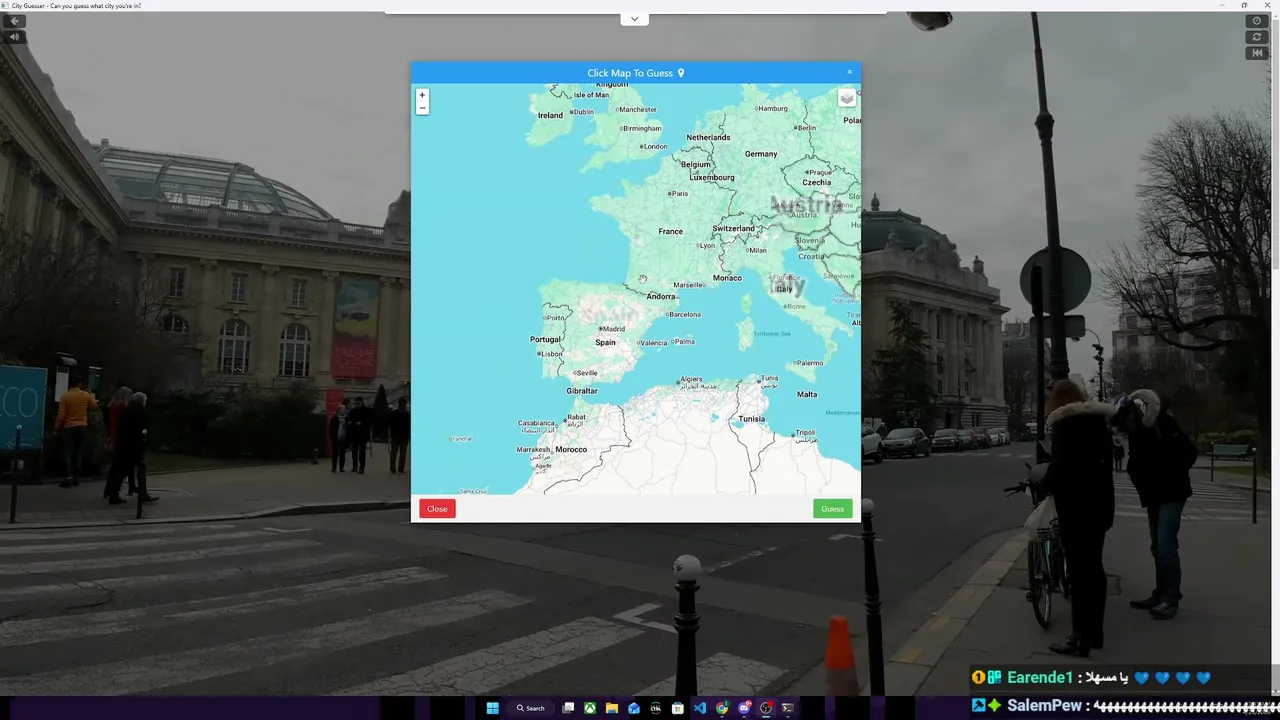The height and width of the screenshot is (720, 1280).
Task: Open Task View from the taskbar
Action: pyautogui.click(x=568, y=708)
